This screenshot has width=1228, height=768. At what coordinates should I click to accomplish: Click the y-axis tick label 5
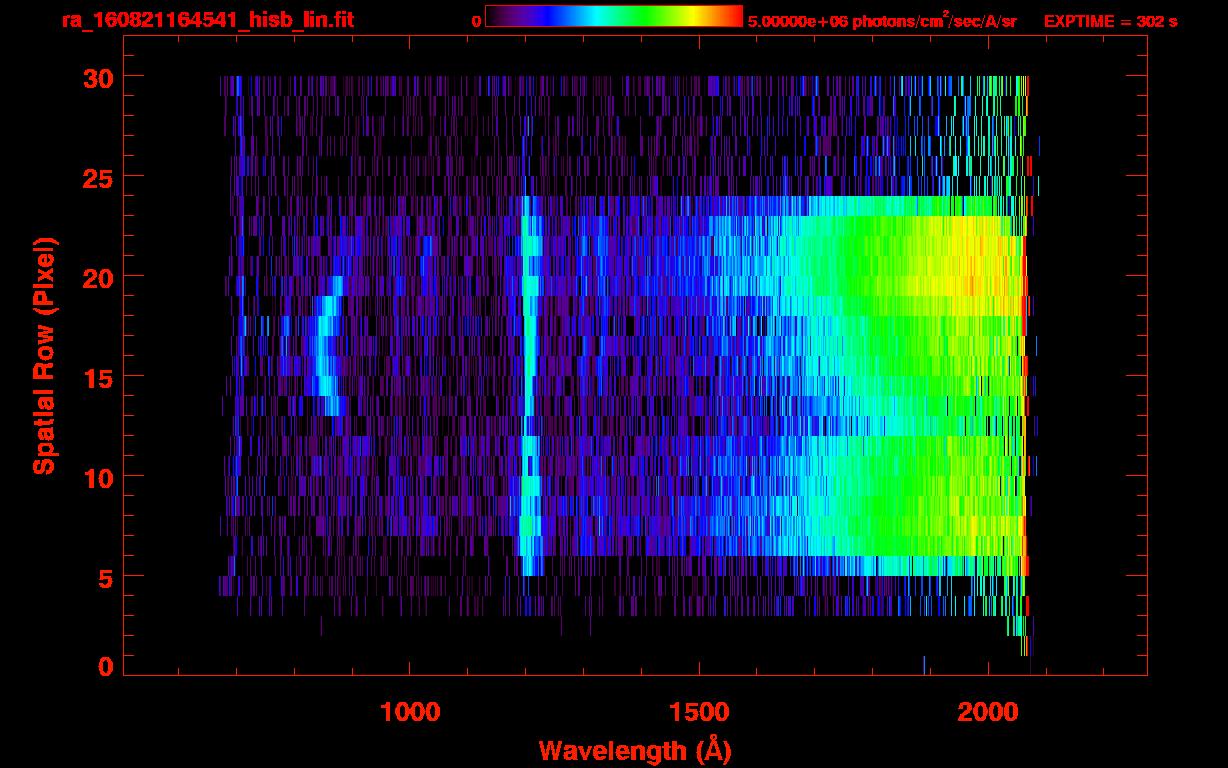(x=106, y=577)
